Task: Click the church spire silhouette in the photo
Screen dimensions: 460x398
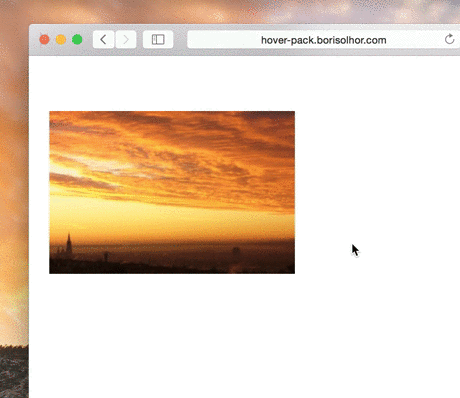Action: point(69,243)
